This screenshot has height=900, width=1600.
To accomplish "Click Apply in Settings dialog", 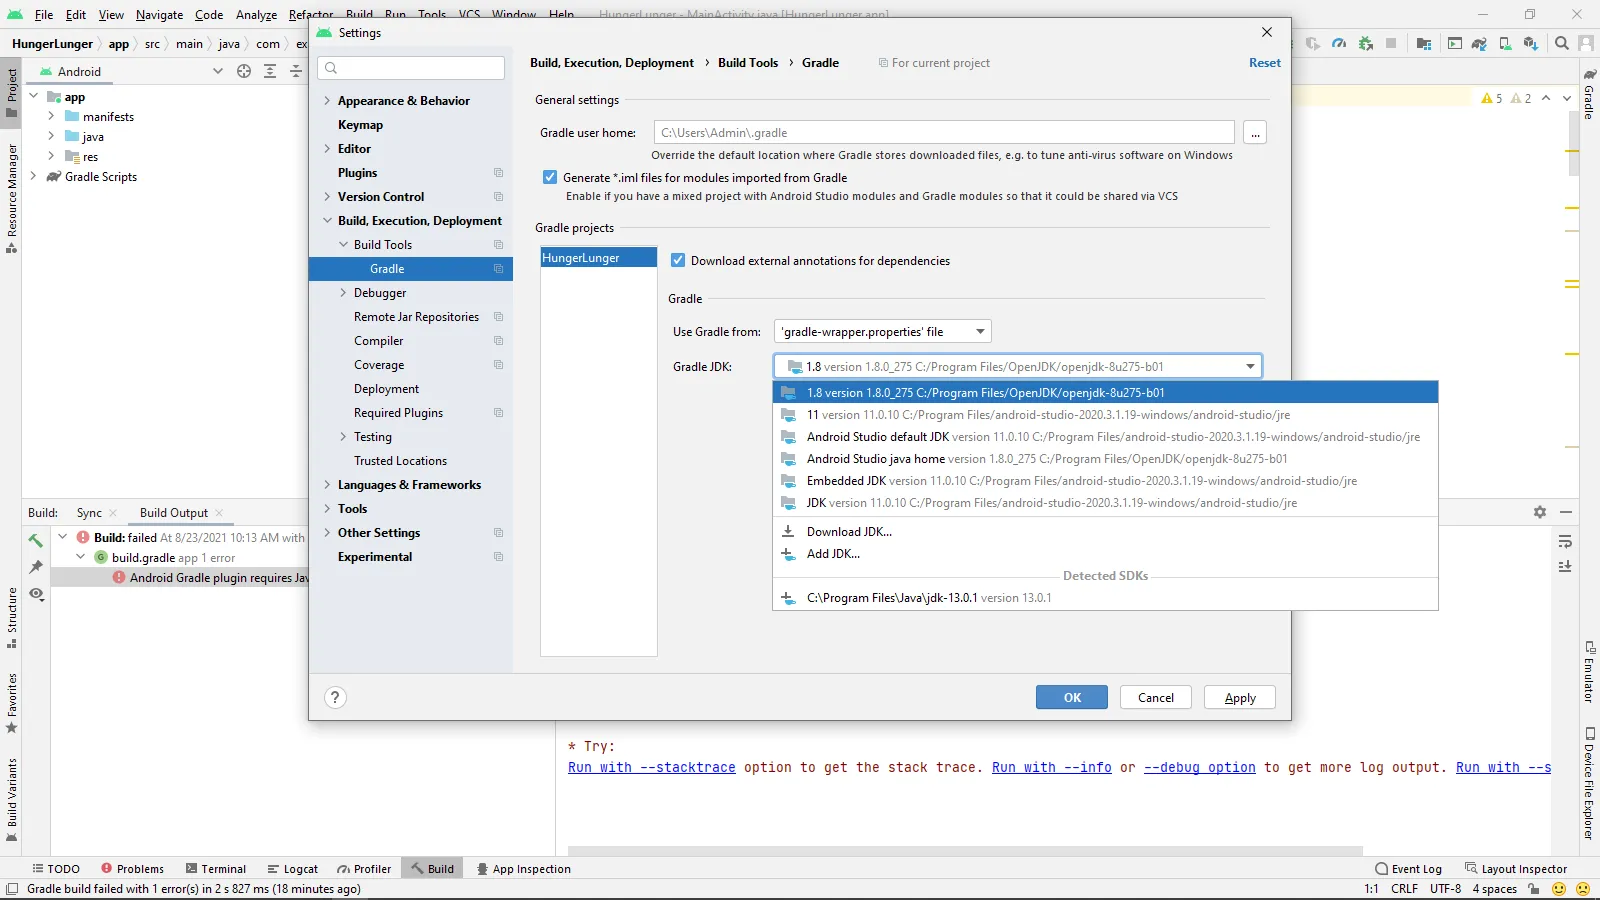I will (1240, 698).
